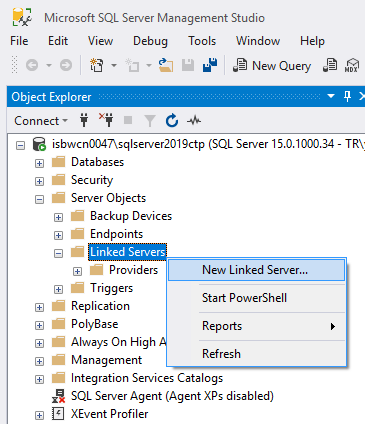
Task: Select the Backup Devices tree item
Action: (x=131, y=216)
